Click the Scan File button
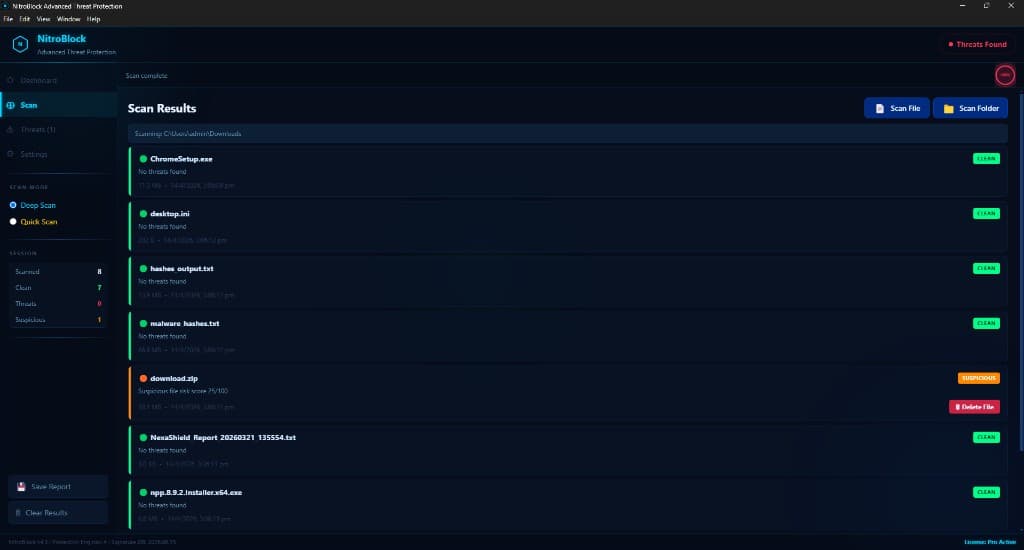This screenshot has width=1024, height=550. [897, 108]
